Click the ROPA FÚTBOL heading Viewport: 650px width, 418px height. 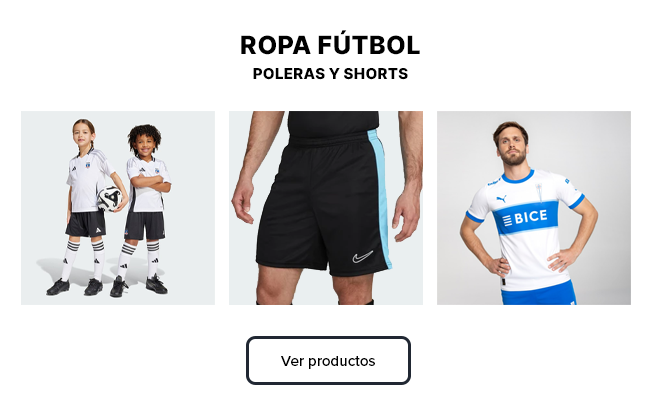(x=330, y=45)
